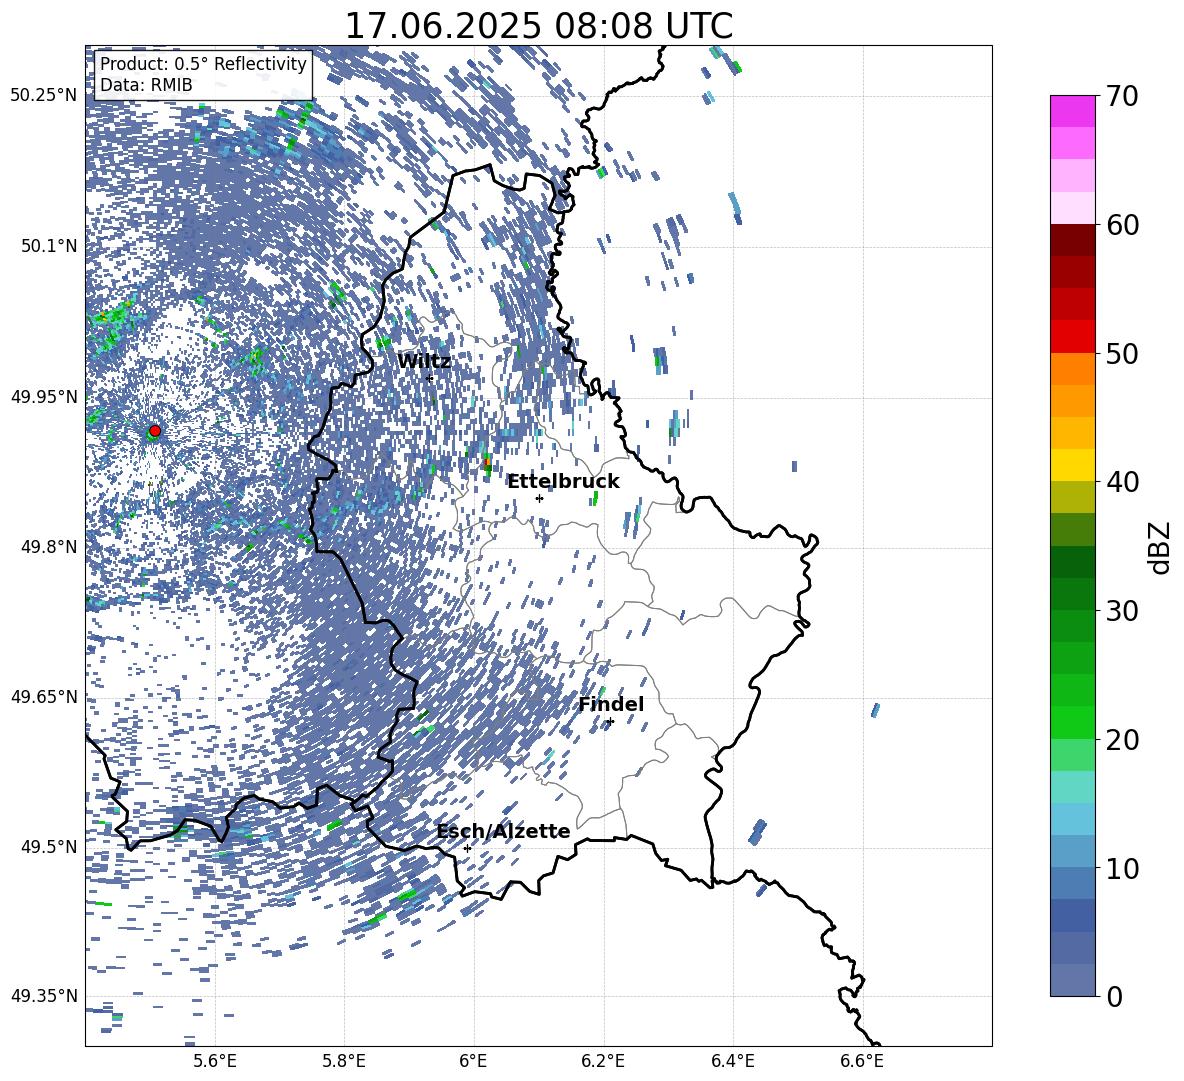
Task: Click the colorbar 70 tick label
Action: pos(1122,96)
